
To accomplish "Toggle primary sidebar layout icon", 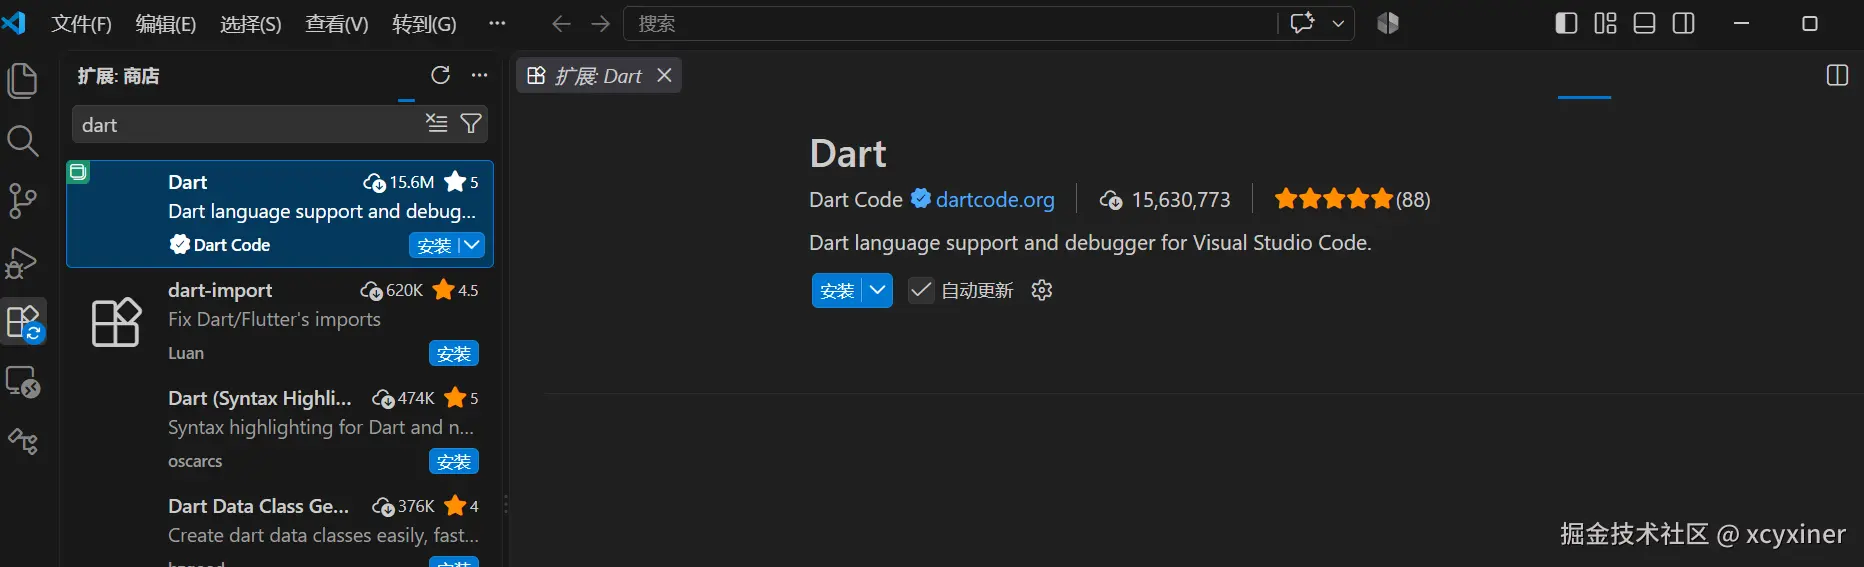I will 1566,23.
